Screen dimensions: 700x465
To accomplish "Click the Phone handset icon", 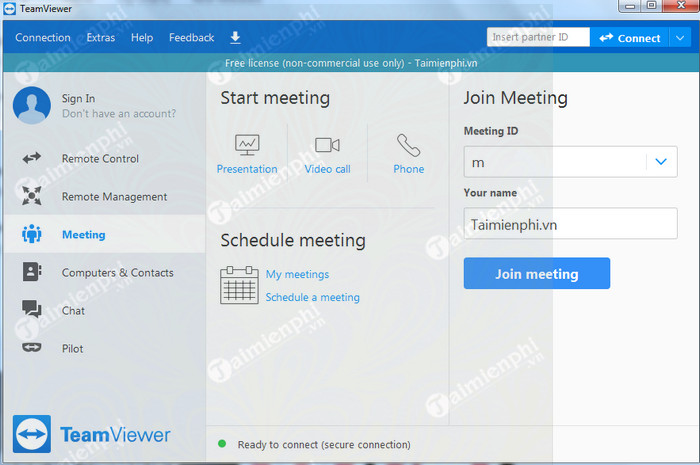I will tap(408, 145).
